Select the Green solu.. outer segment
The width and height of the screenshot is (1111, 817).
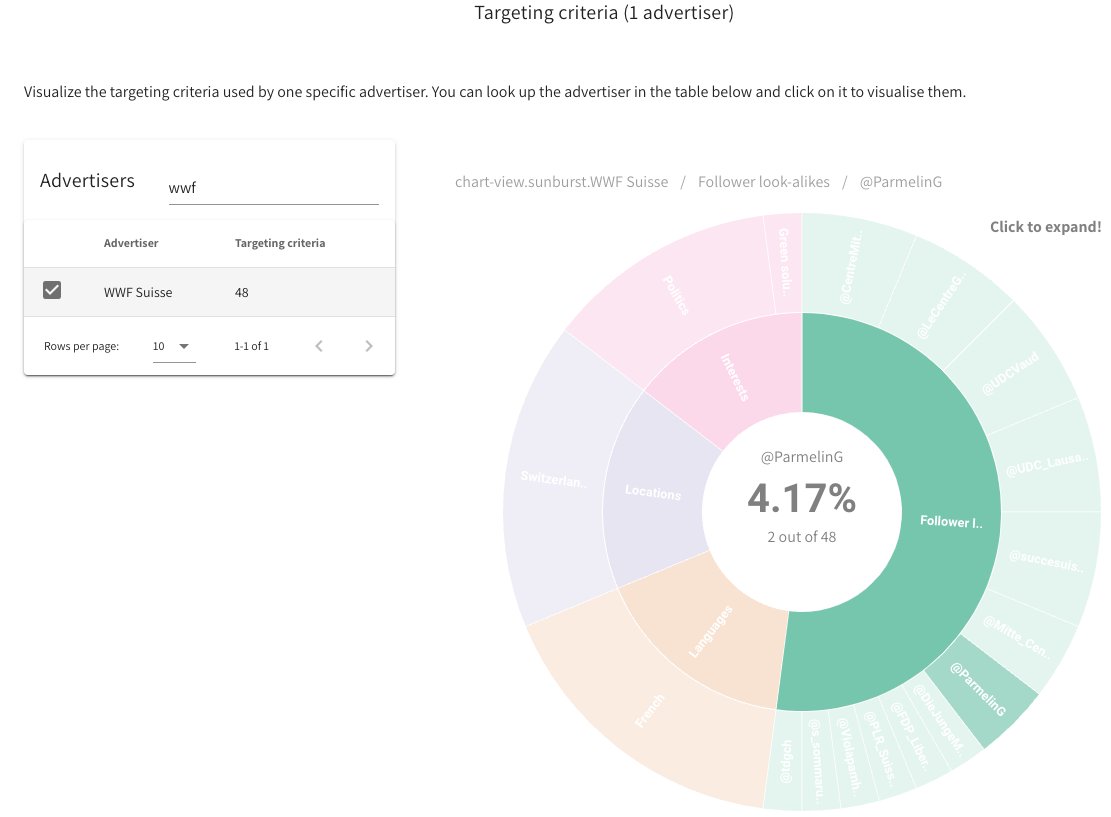tap(784, 262)
